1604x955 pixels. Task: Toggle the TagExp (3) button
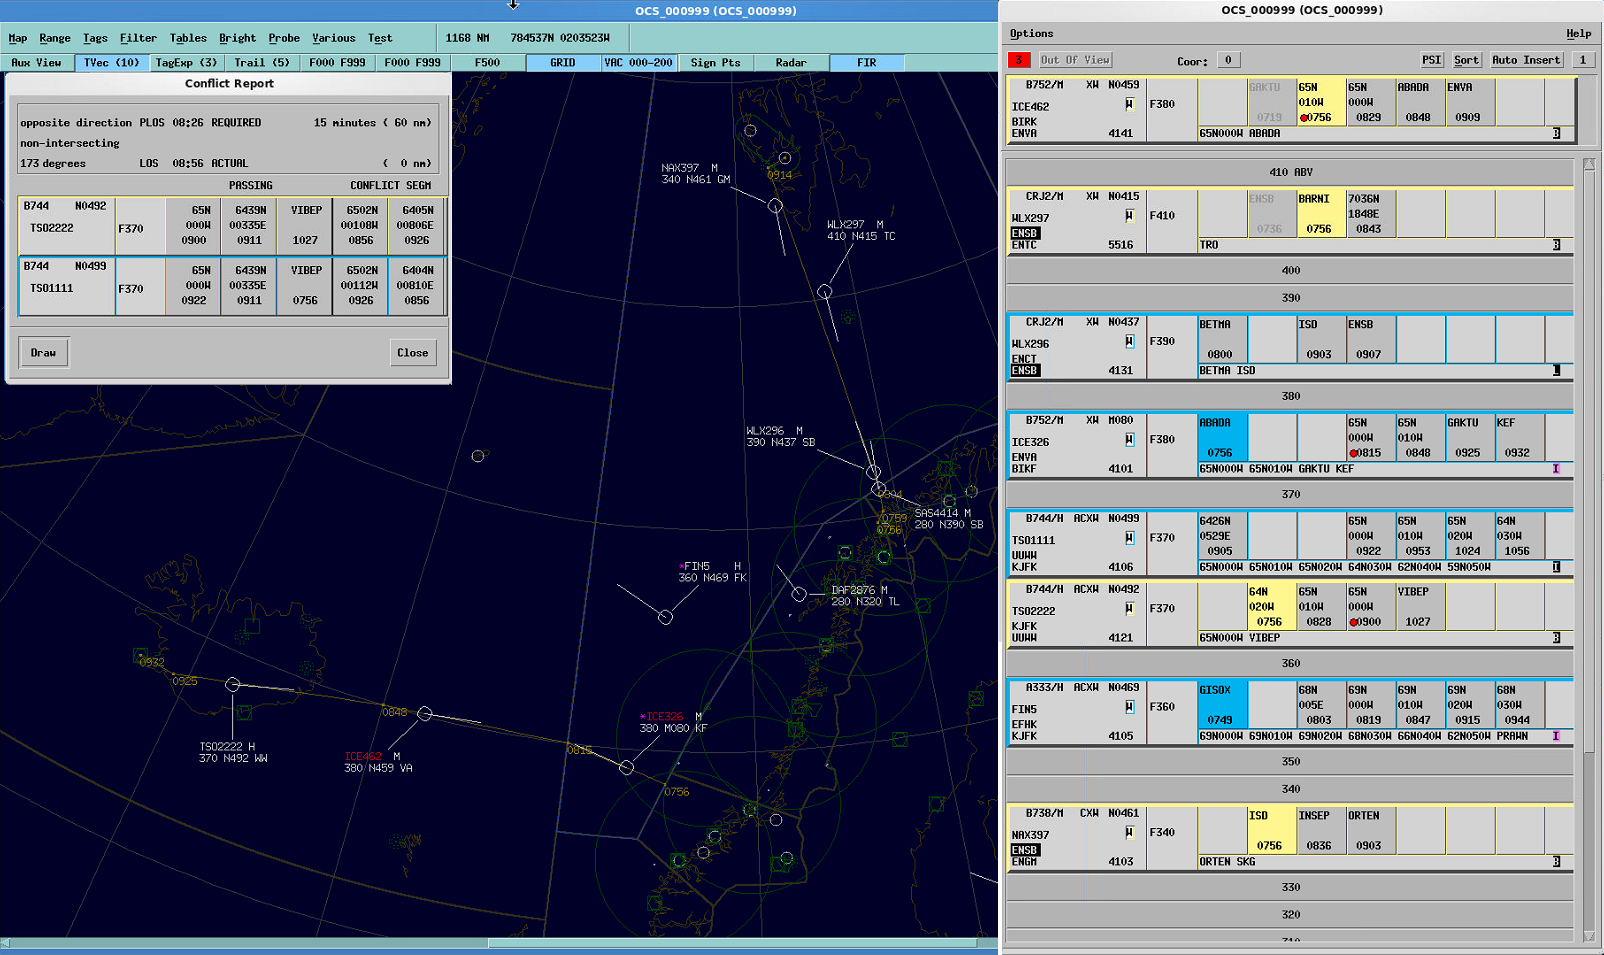[x=187, y=62]
